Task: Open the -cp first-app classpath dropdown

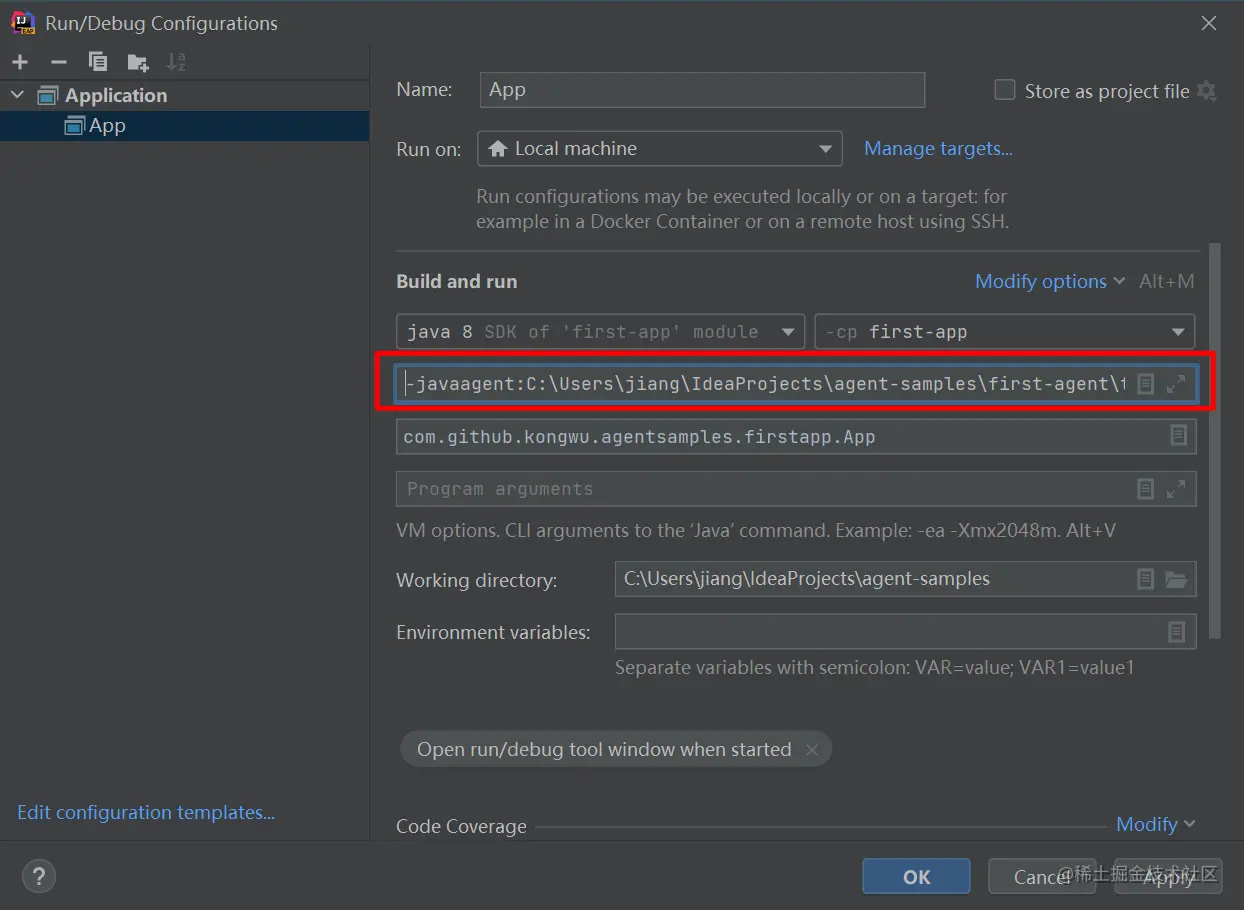Action: coord(1005,332)
